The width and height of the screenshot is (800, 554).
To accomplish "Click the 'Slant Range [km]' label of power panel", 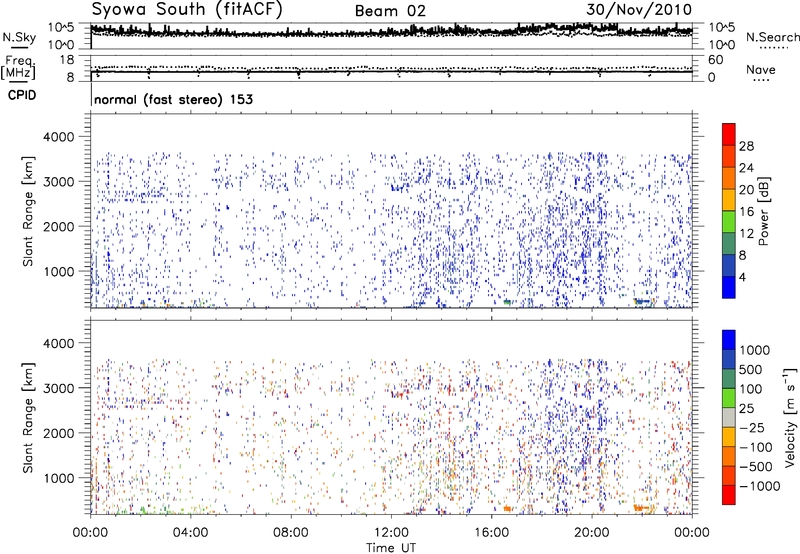I will tap(28, 211).
